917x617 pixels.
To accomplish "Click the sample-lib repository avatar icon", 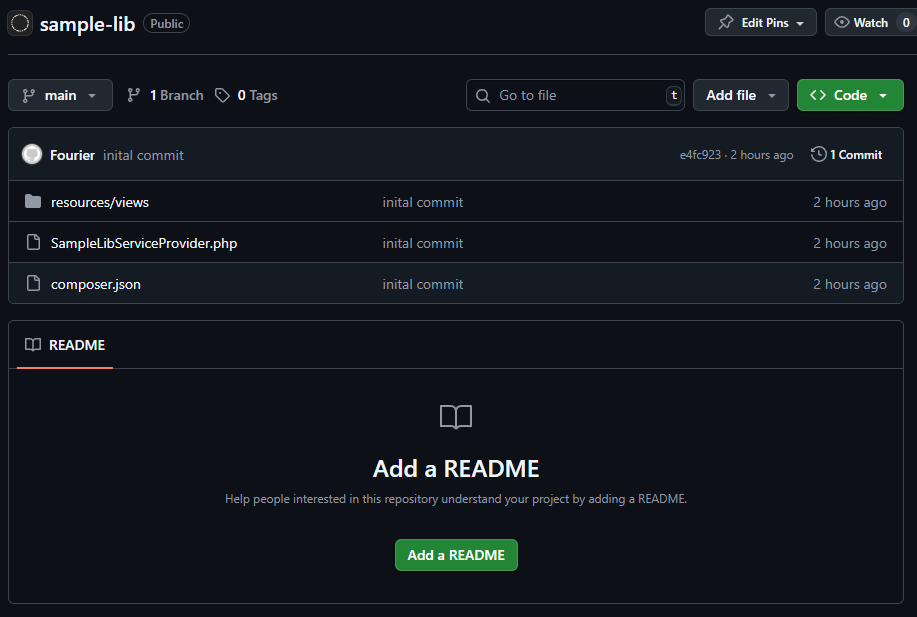I will click(x=20, y=23).
